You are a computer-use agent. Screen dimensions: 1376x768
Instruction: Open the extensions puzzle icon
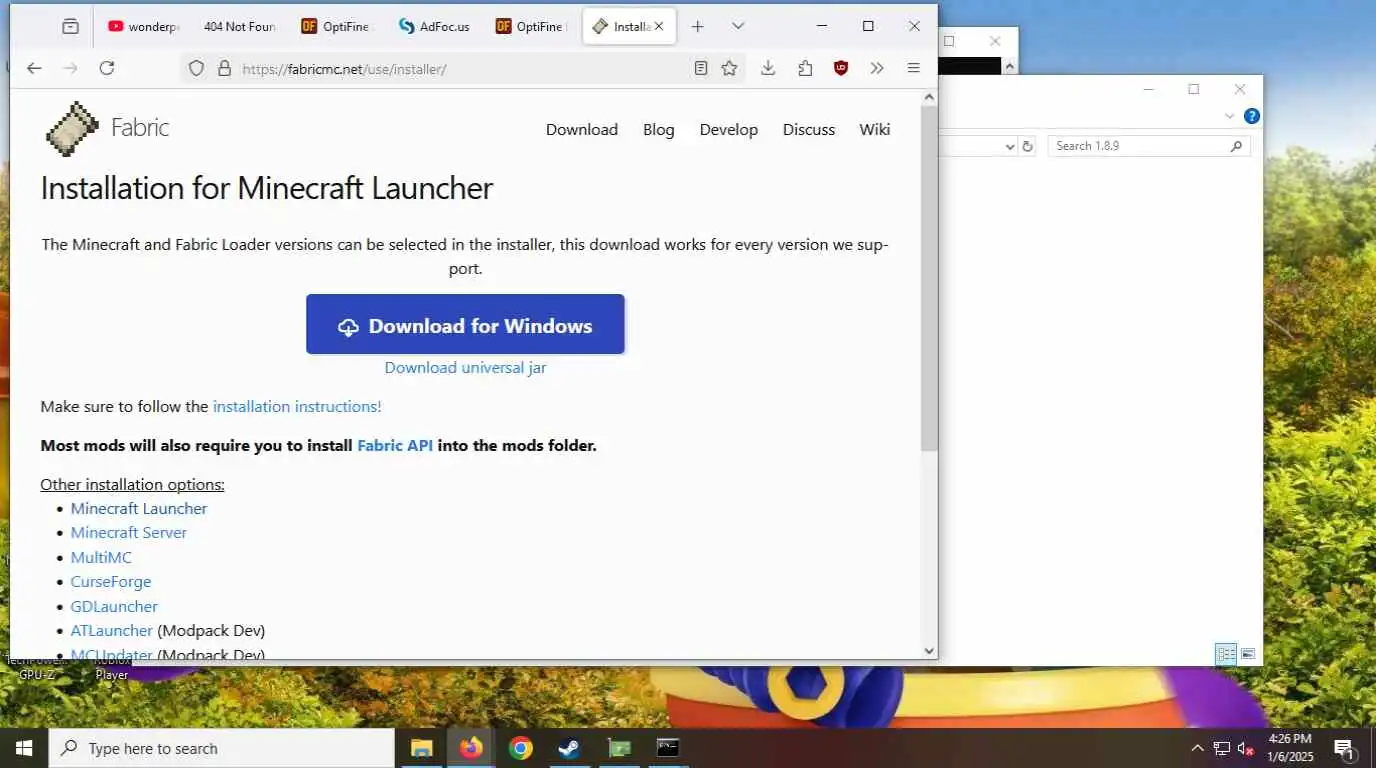[805, 68]
